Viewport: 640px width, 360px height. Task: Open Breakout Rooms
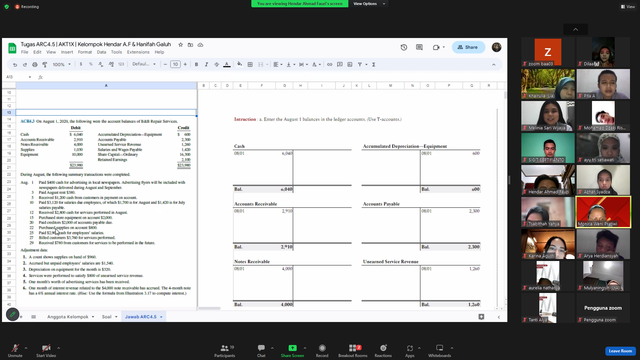[x=353, y=351]
